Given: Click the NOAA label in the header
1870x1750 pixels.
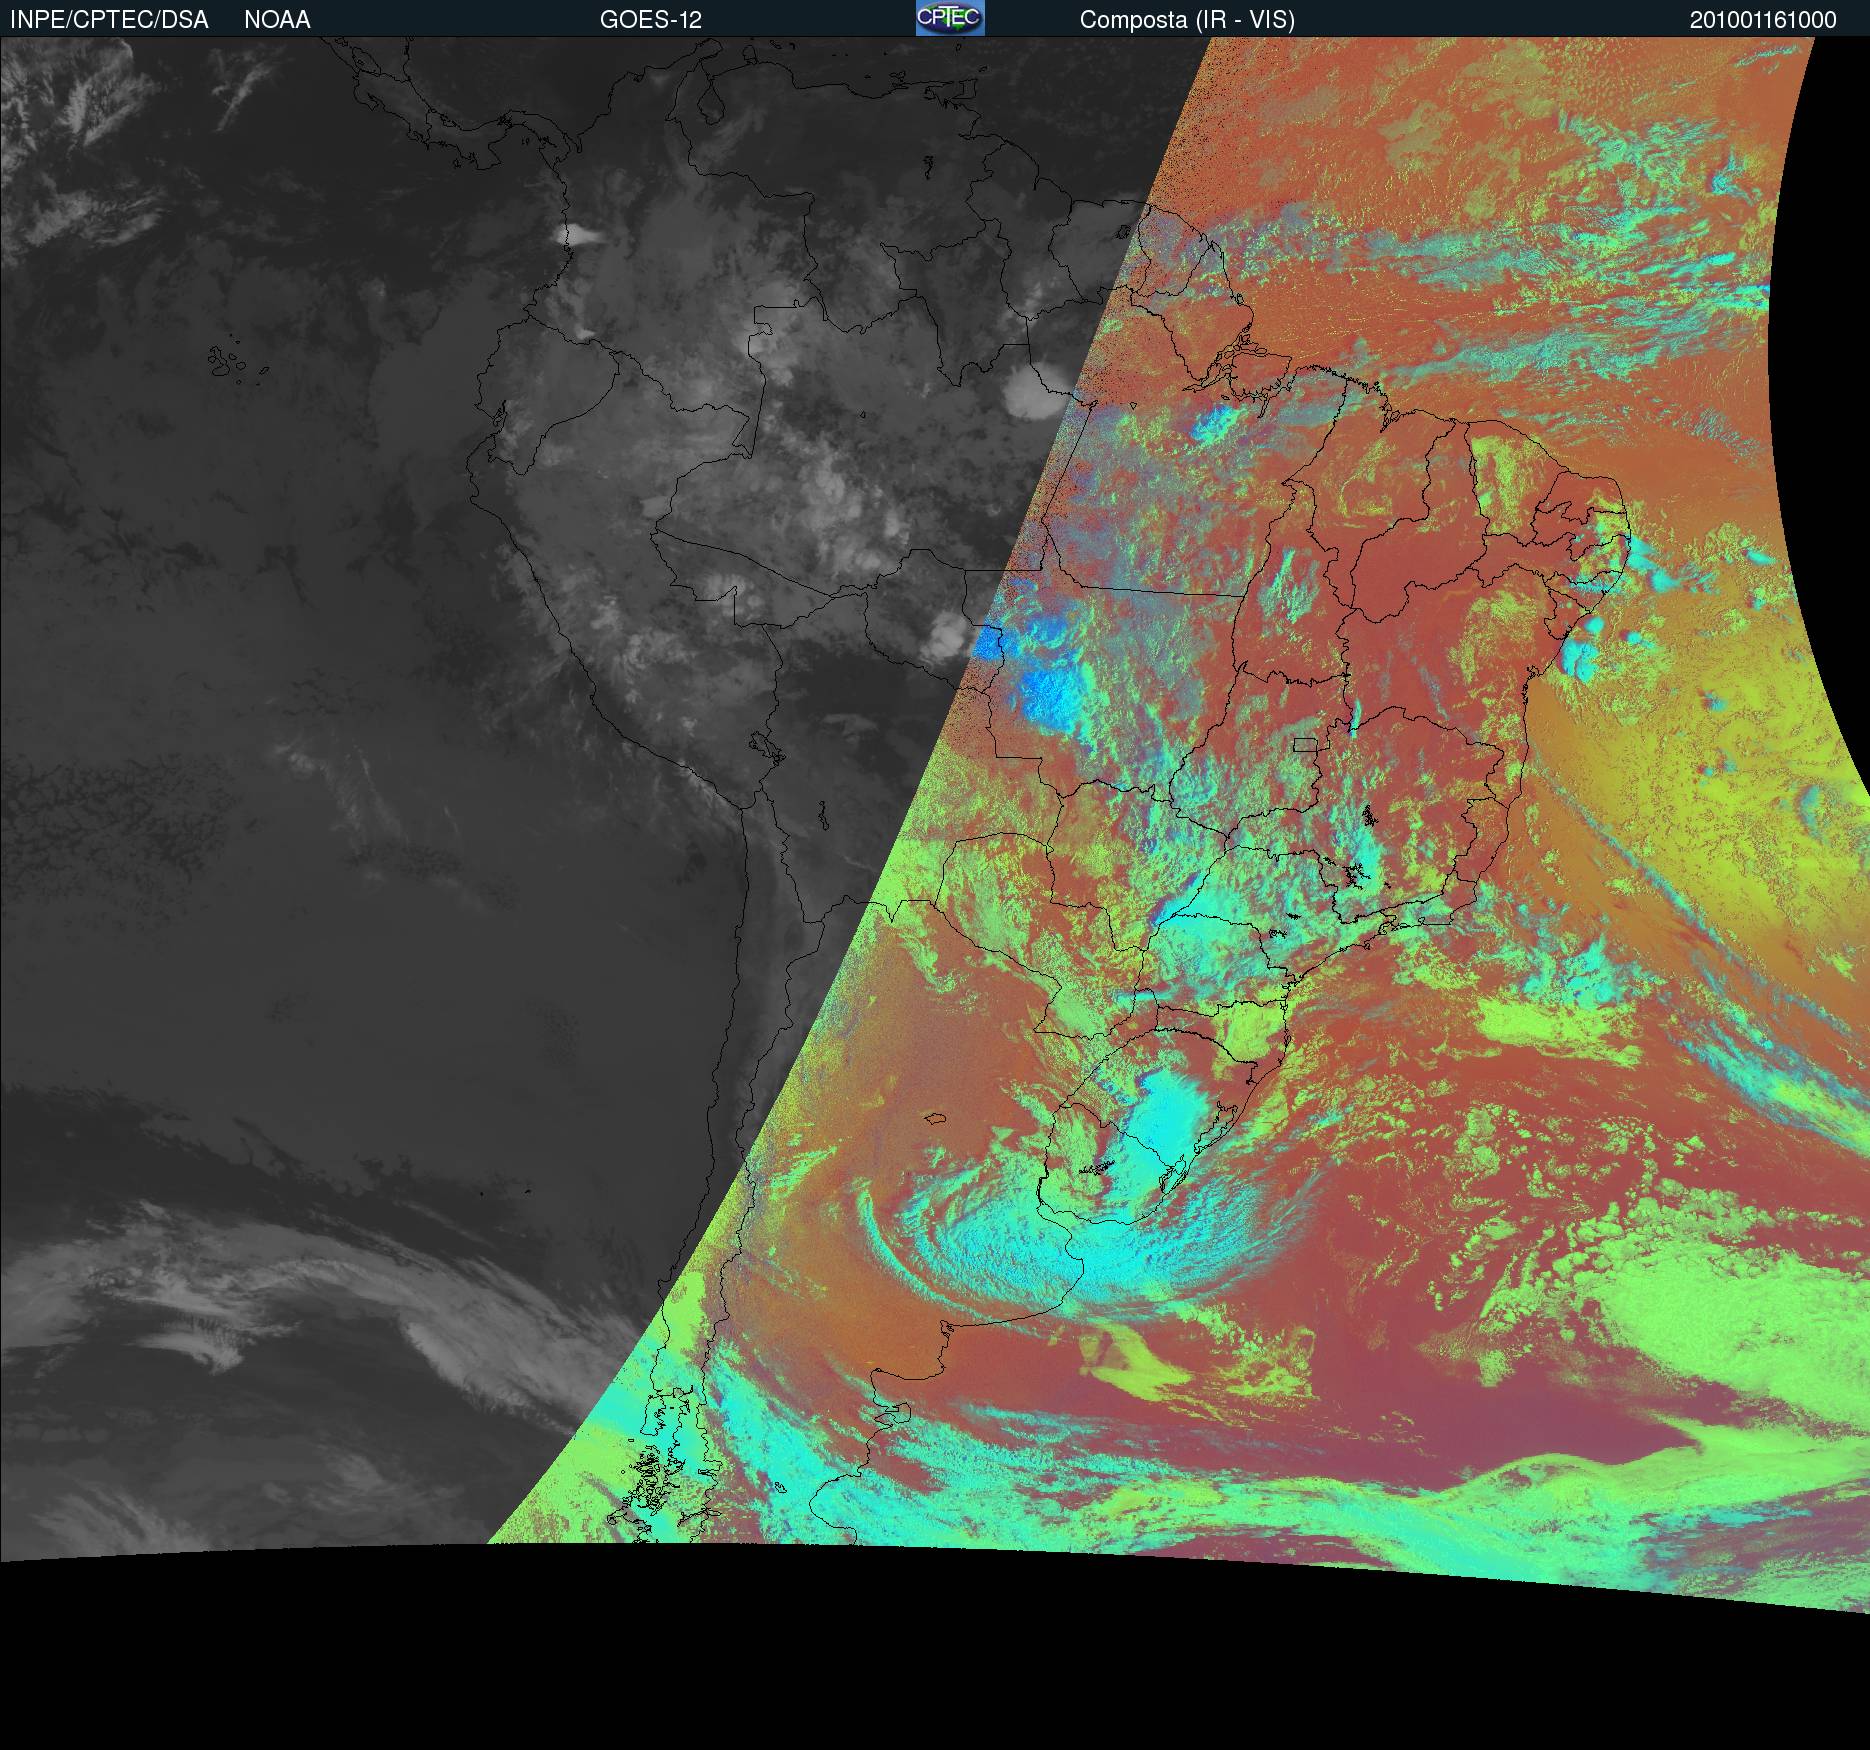Looking at the screenshot, I should pos(277,20).
